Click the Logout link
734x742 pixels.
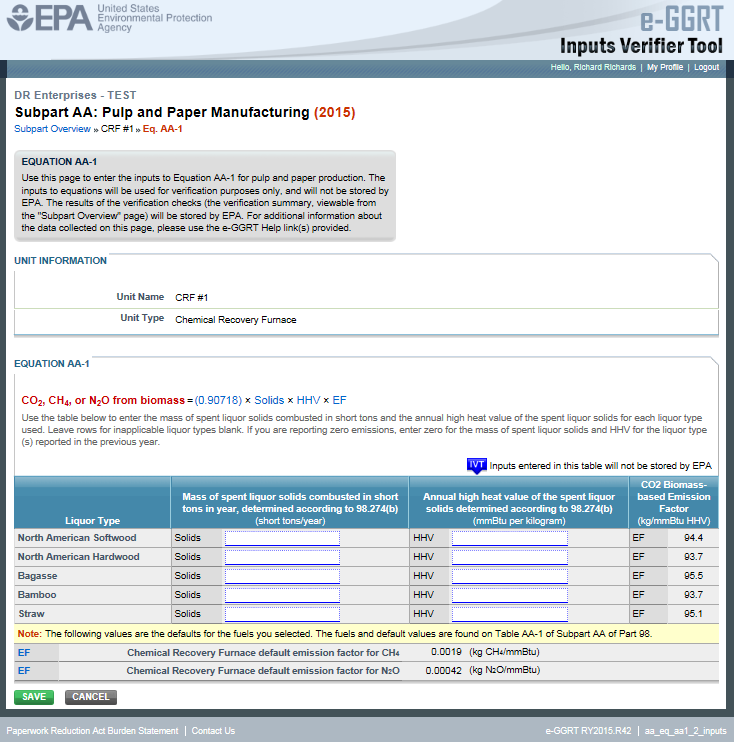point(706,67)
